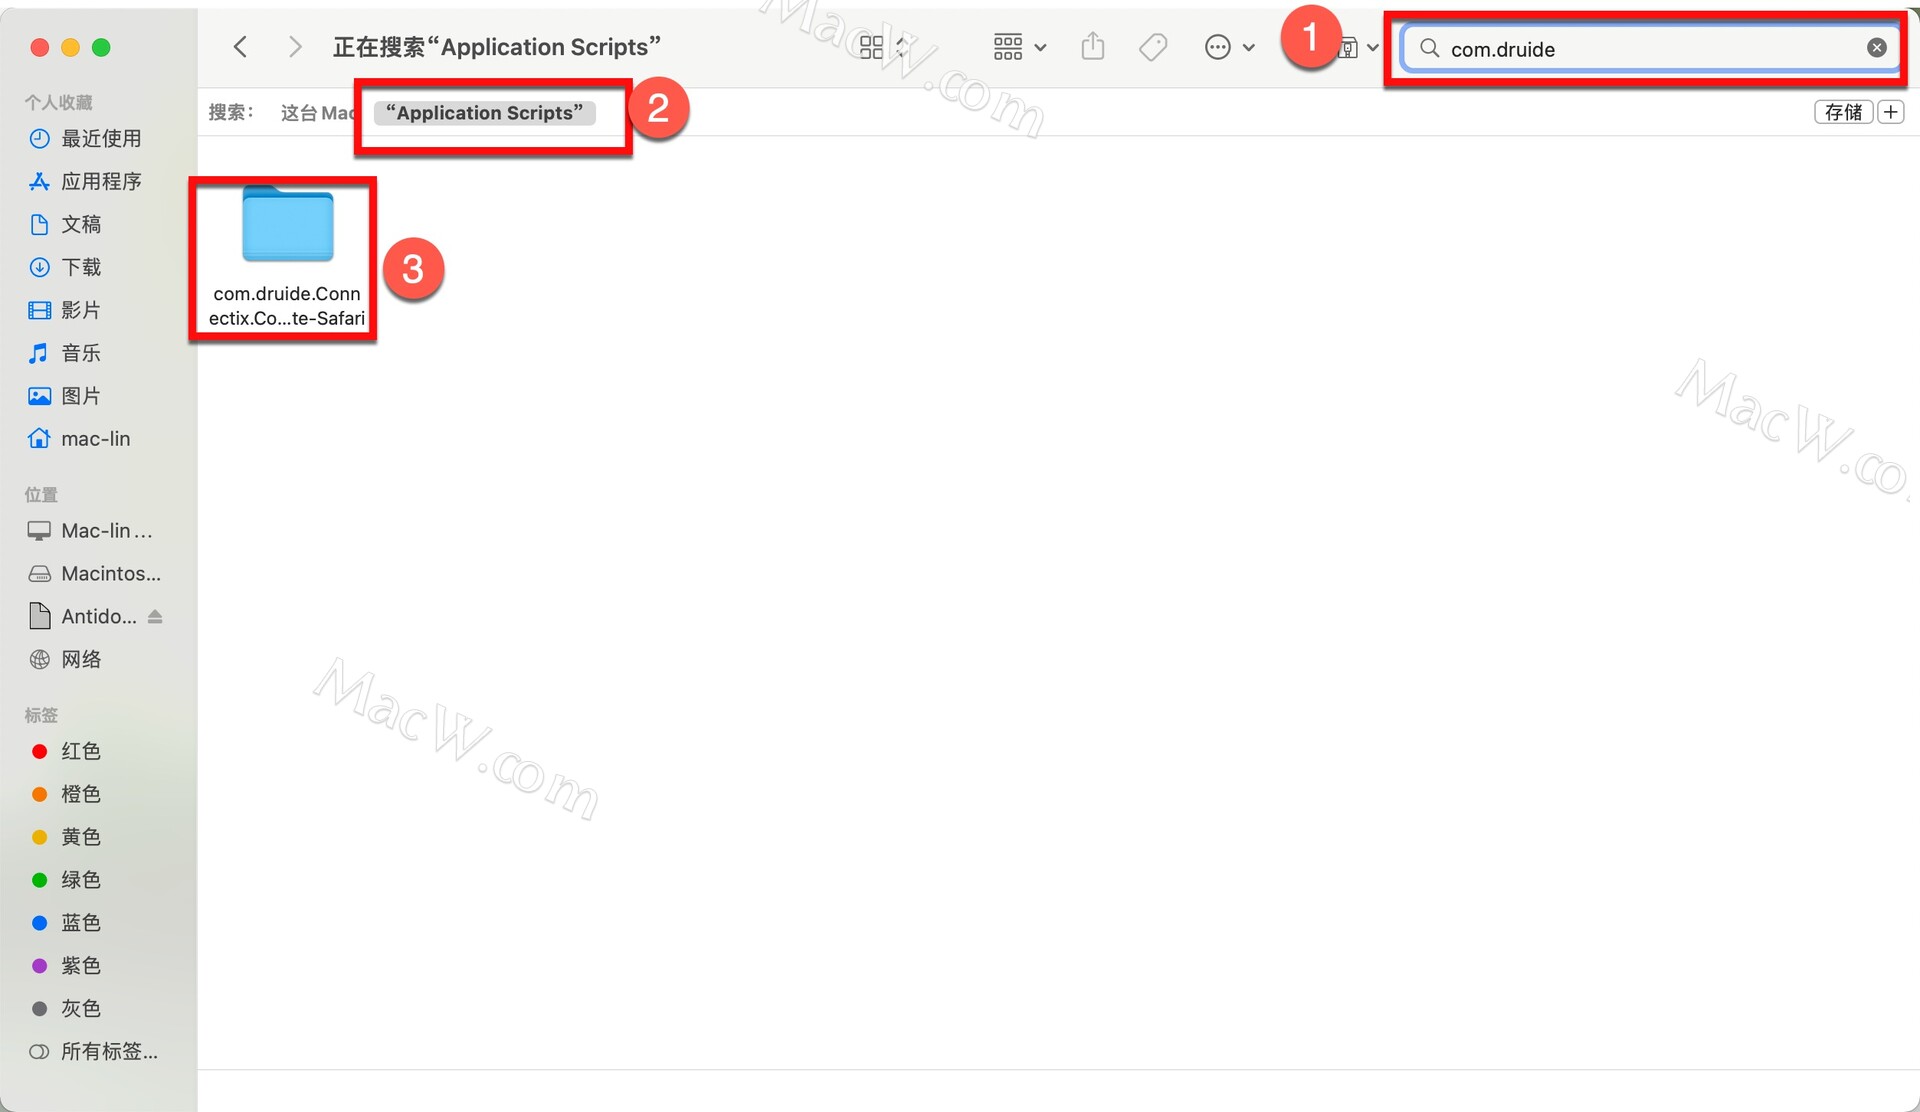Minimize the Finder window with the yellow button
The width and height of the screenshot is (1920, 1112).
point(70,47)
